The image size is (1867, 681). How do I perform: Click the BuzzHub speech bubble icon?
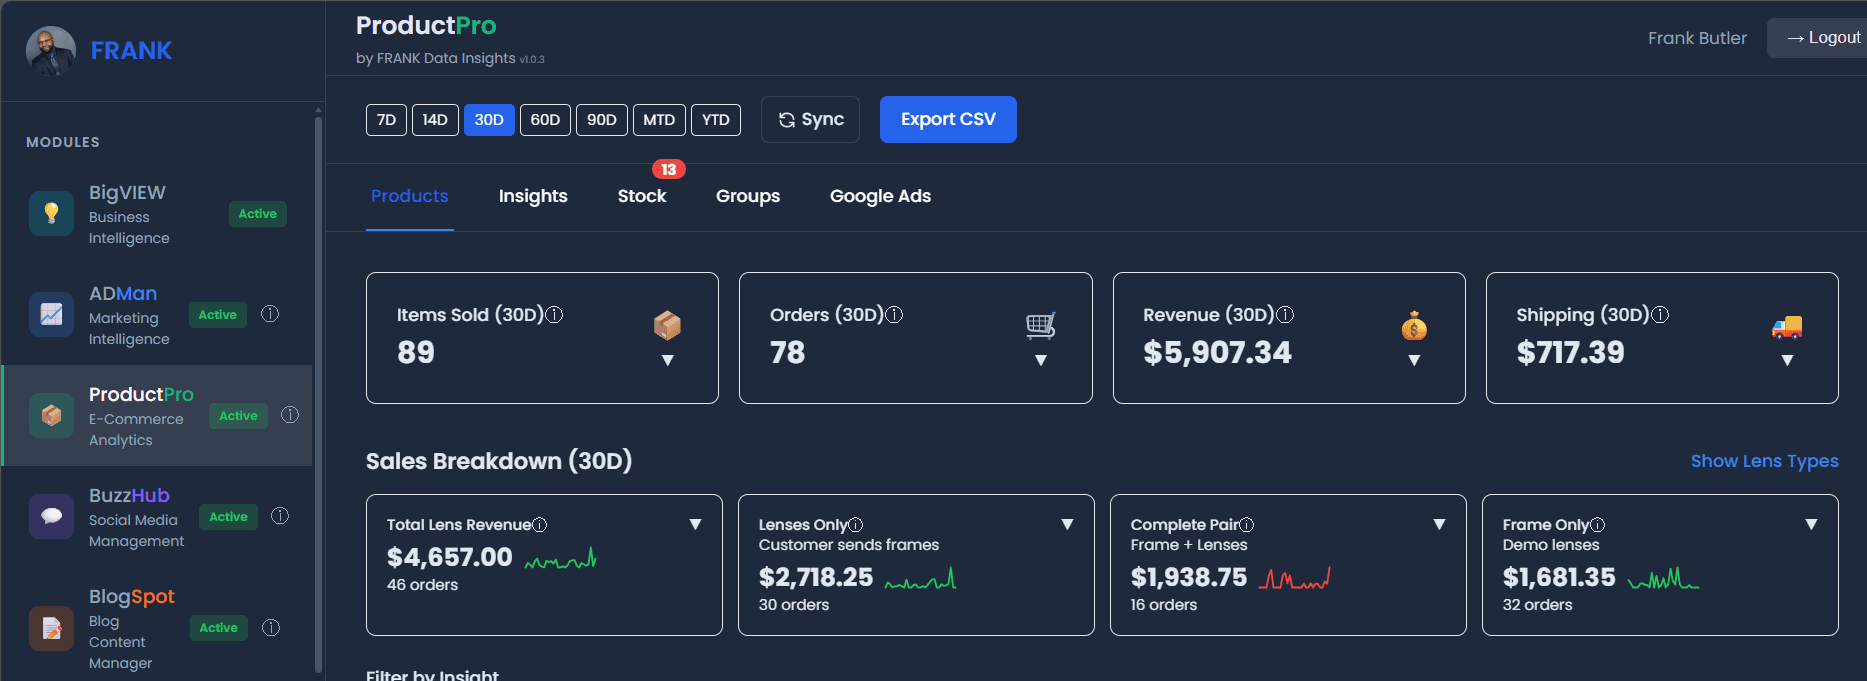pos(51,516)
